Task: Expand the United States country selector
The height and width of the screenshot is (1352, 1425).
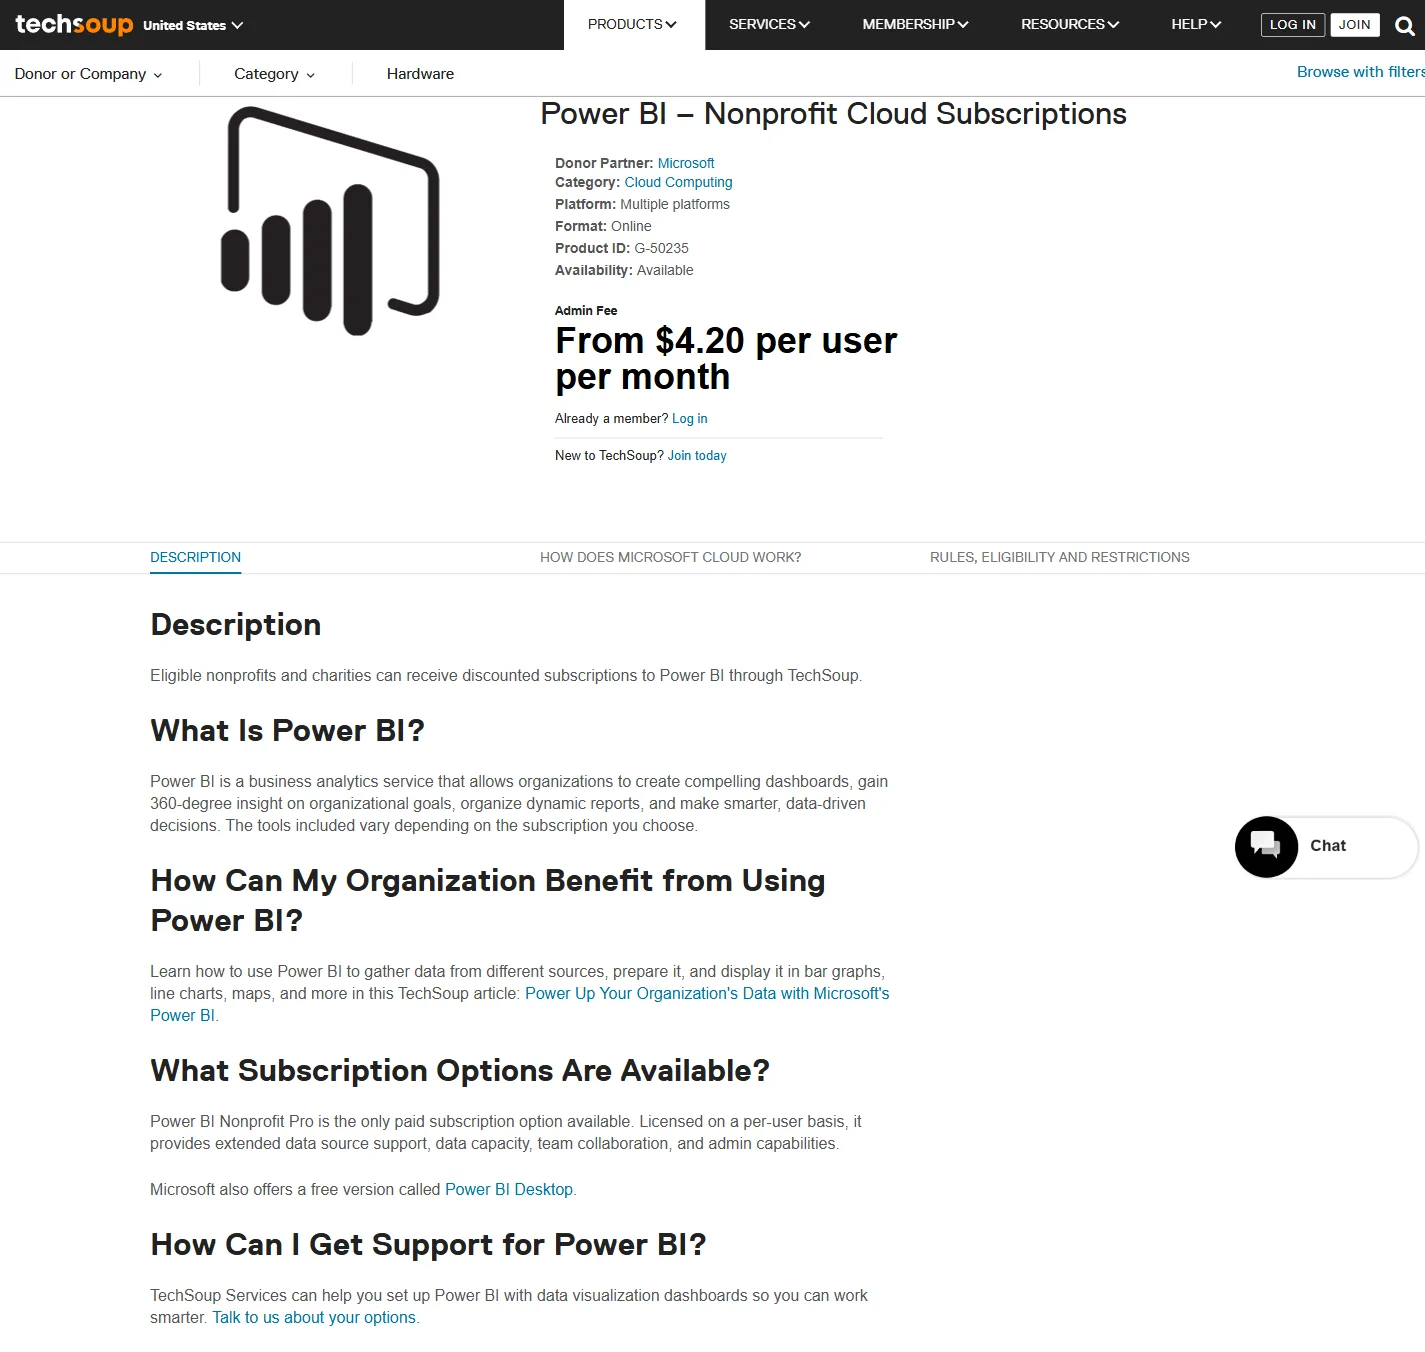Action: pos(193,26)
